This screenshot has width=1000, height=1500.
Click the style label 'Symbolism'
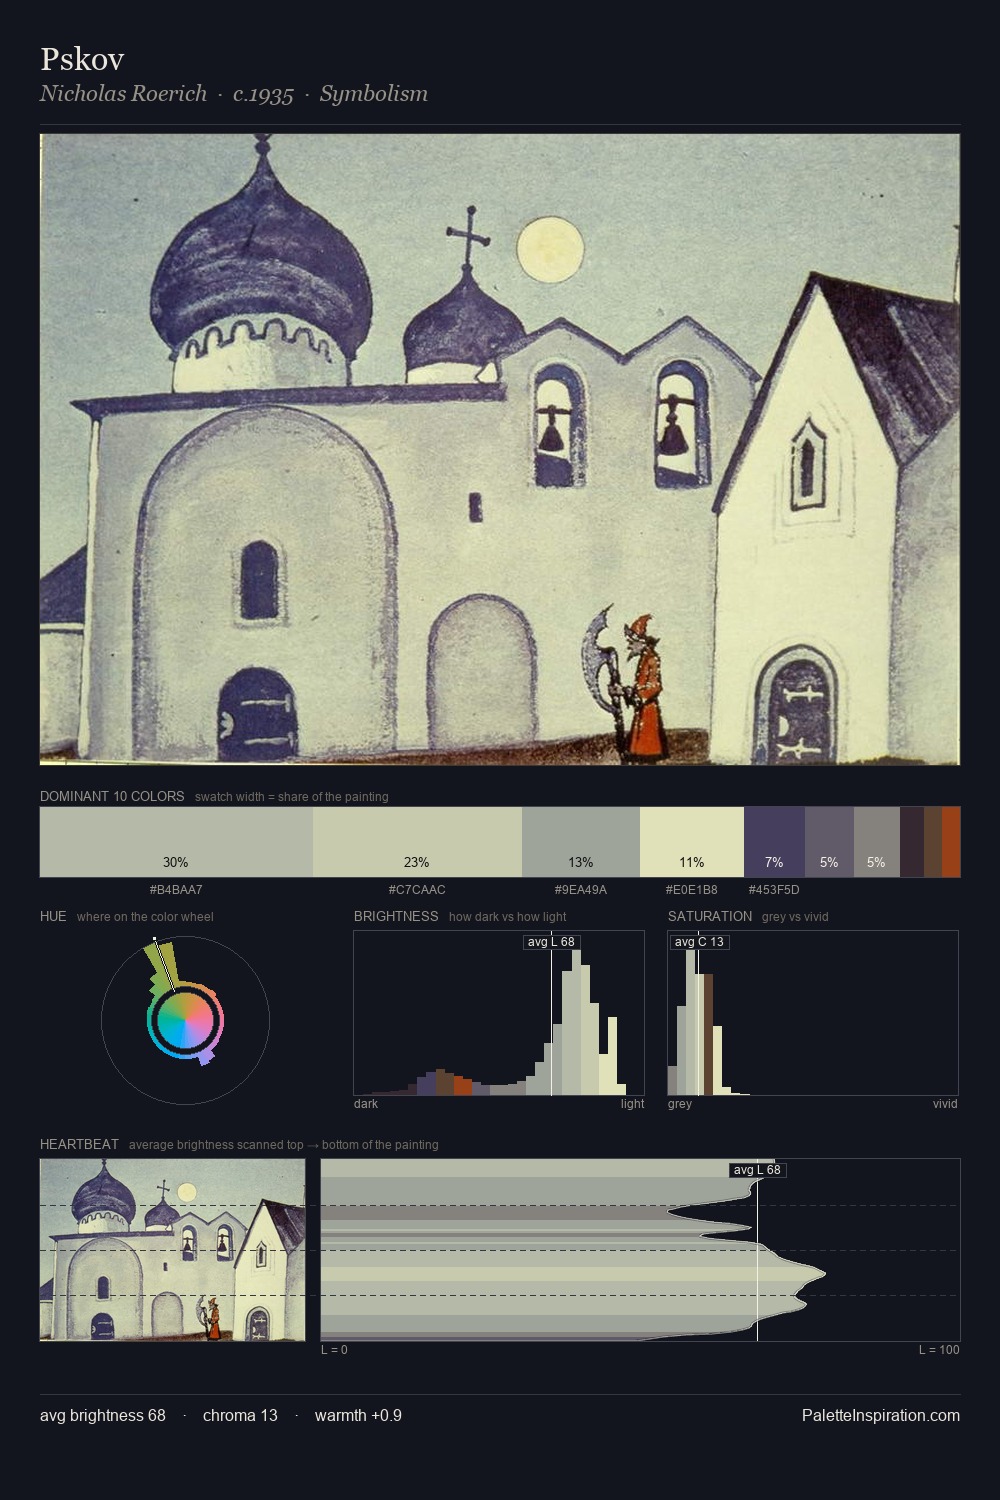click(x=374, y=94)
